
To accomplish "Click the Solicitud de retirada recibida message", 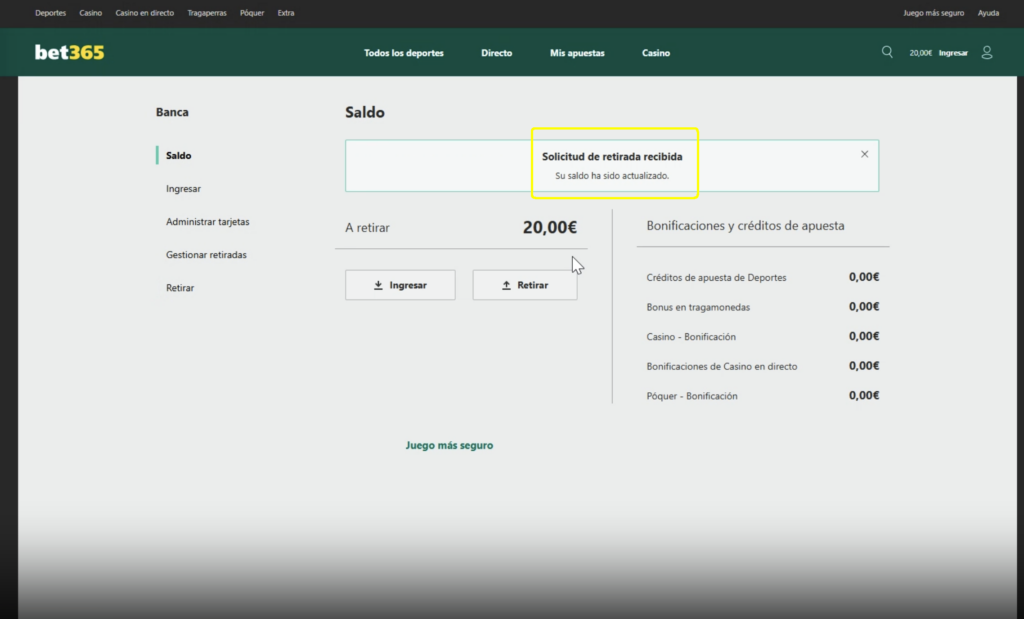I will click(612, 157).
